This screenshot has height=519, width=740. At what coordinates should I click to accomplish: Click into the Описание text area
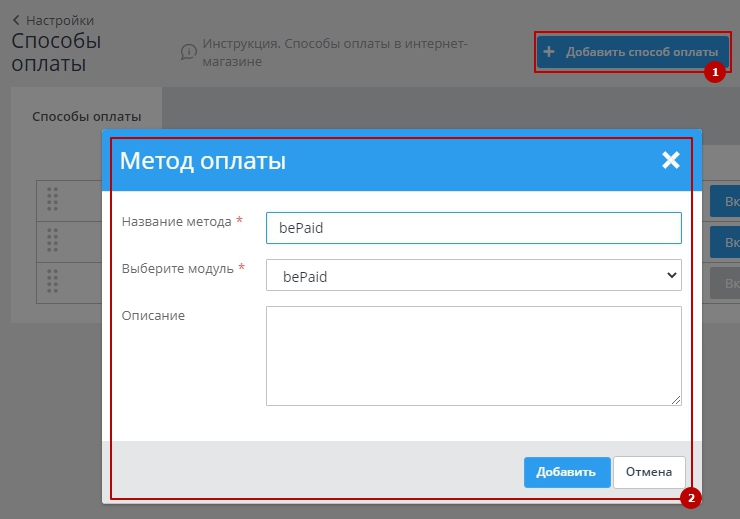pyautogui.click(x=473, y=355)
